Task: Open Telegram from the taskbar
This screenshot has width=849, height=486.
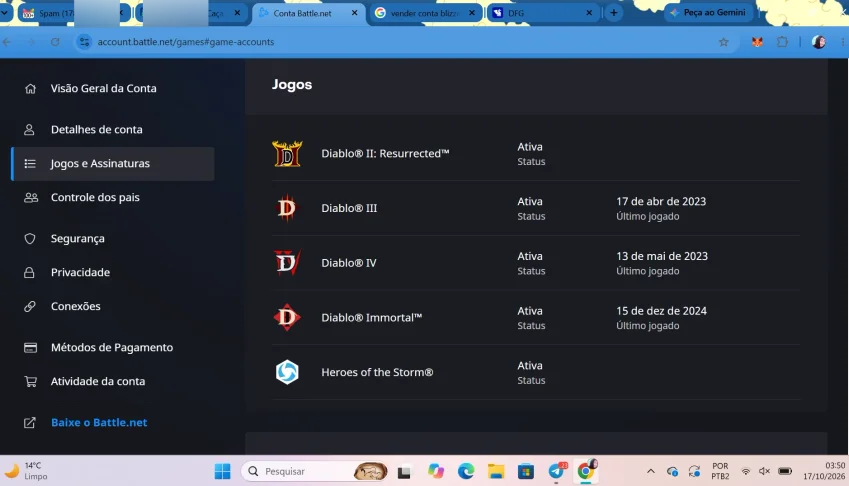Action: coord(556,471)
